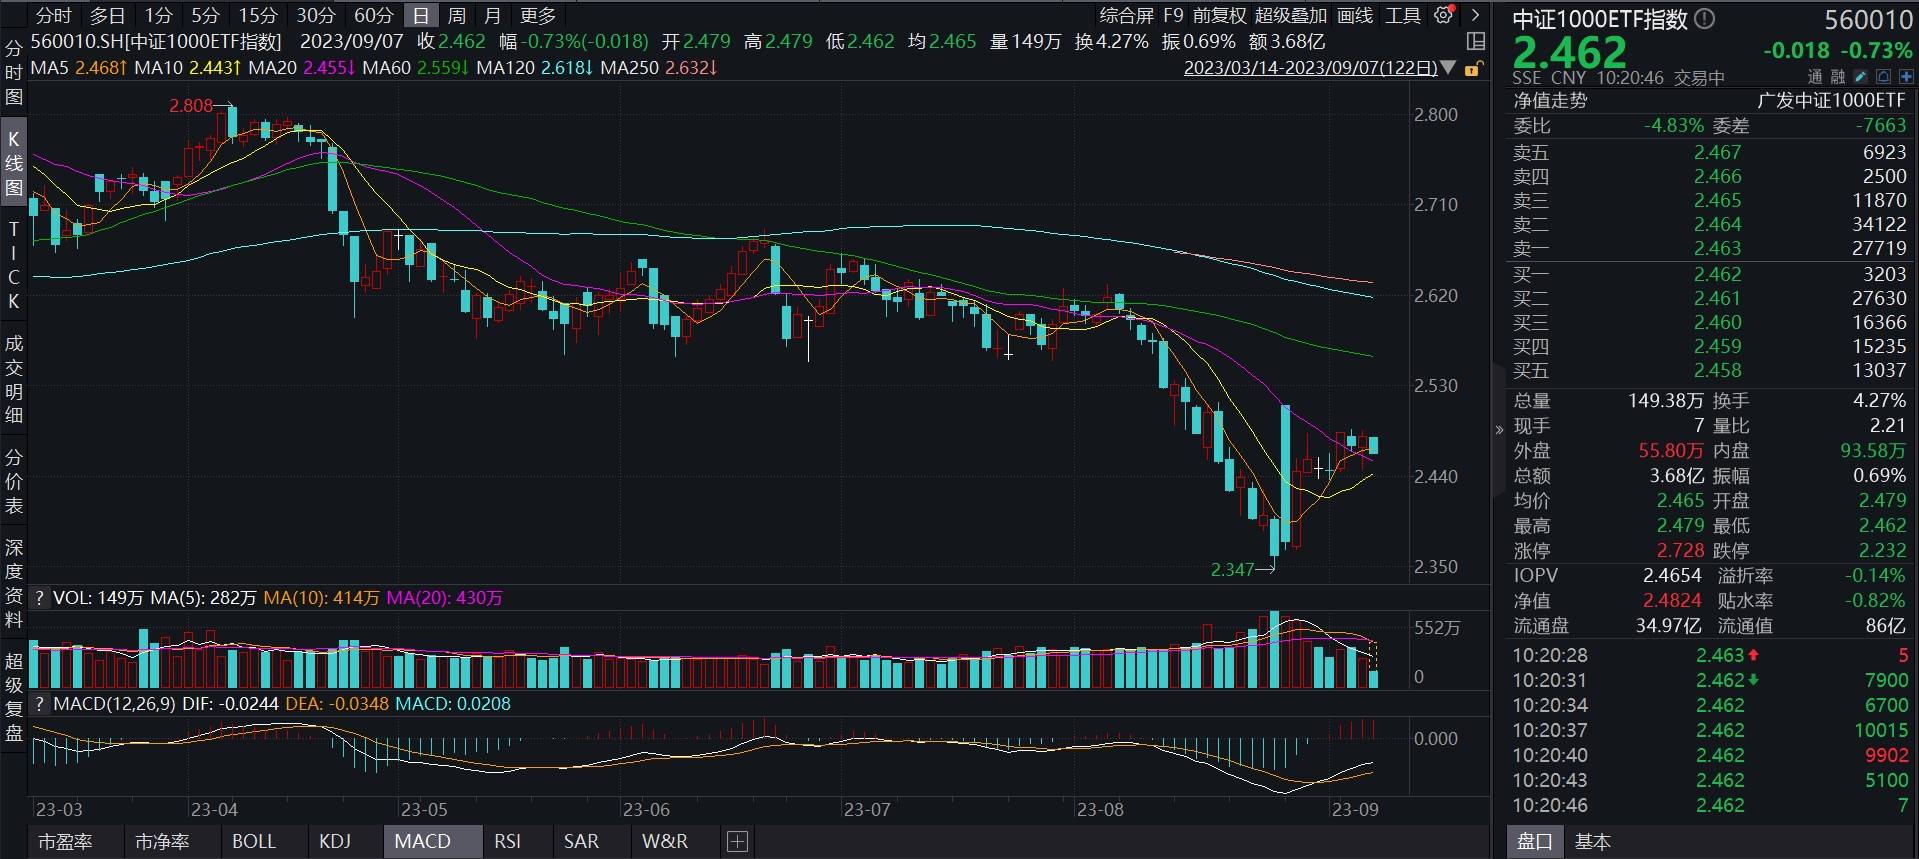
Task: Add to watchlist with the blue plus icon
Action: click(1906, 77)
